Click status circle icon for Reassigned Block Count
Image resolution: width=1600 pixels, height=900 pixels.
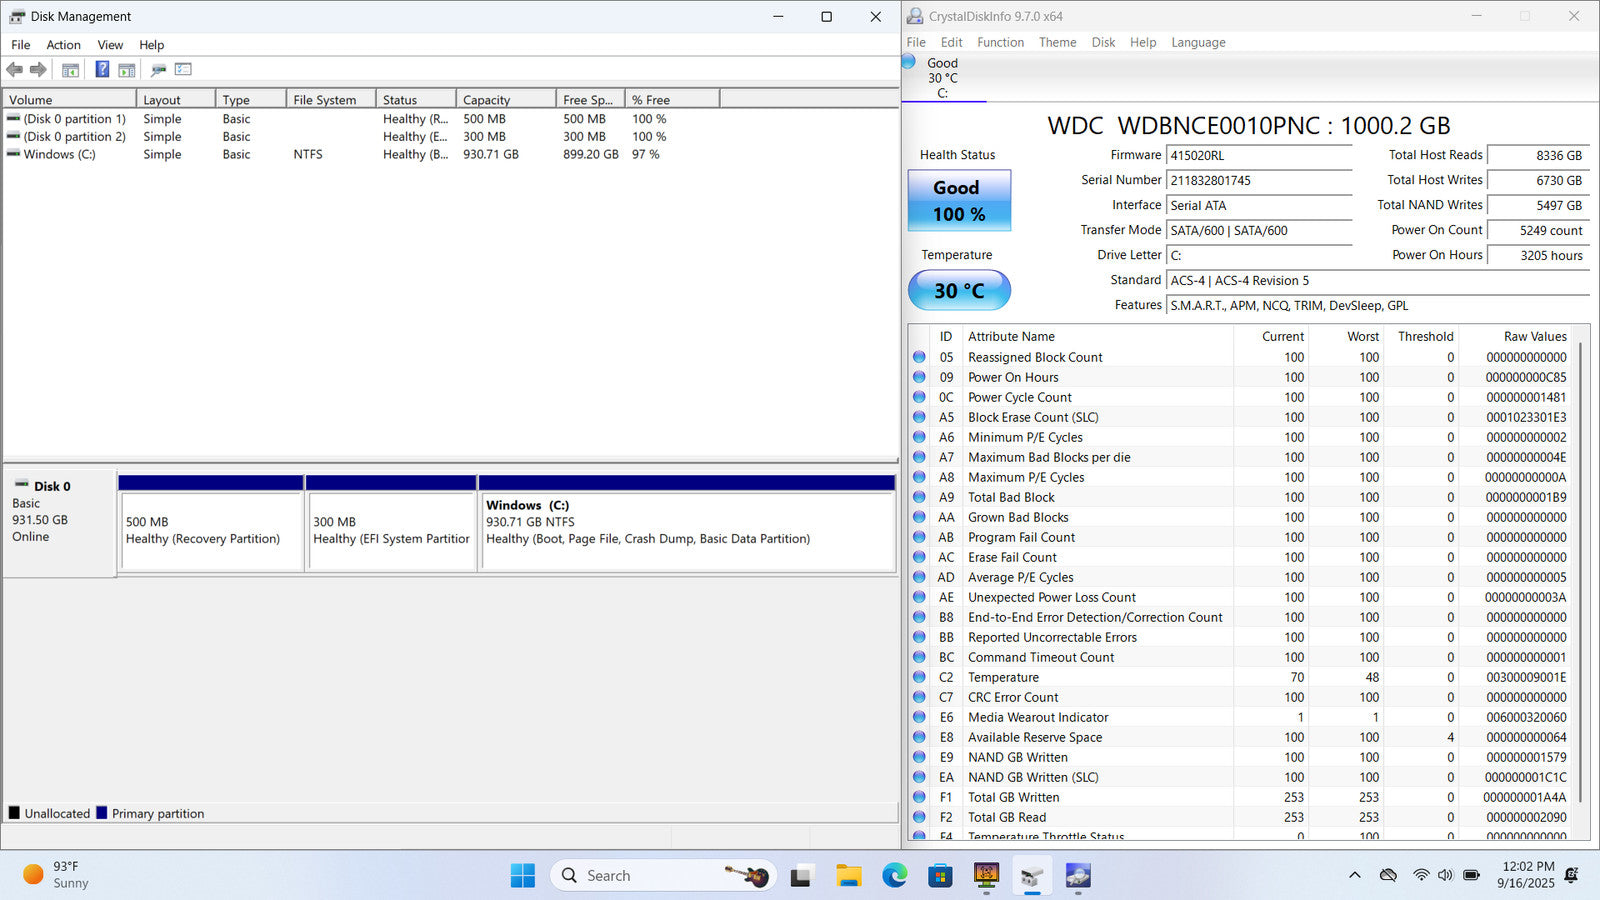click(x=919, y=357)
